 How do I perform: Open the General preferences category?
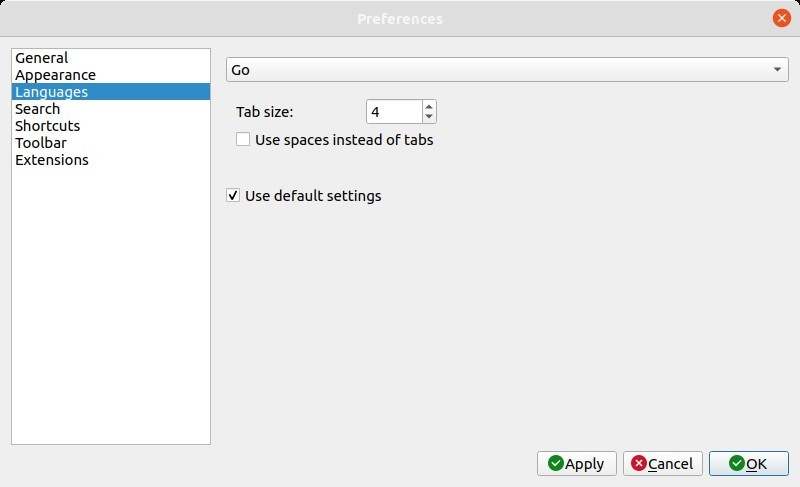coord(42,58)
